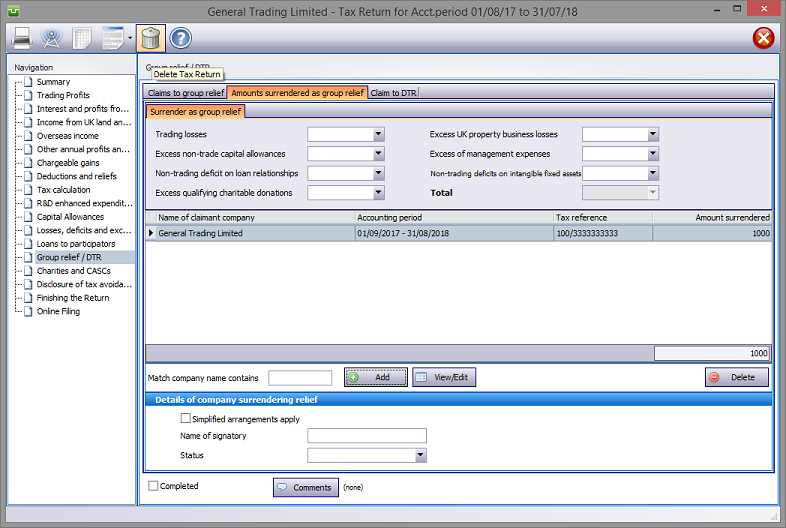Viewport: 786px width, 528px height.
Task: Click the broadcast antenna toolbar icon
Action: (51, 39)
